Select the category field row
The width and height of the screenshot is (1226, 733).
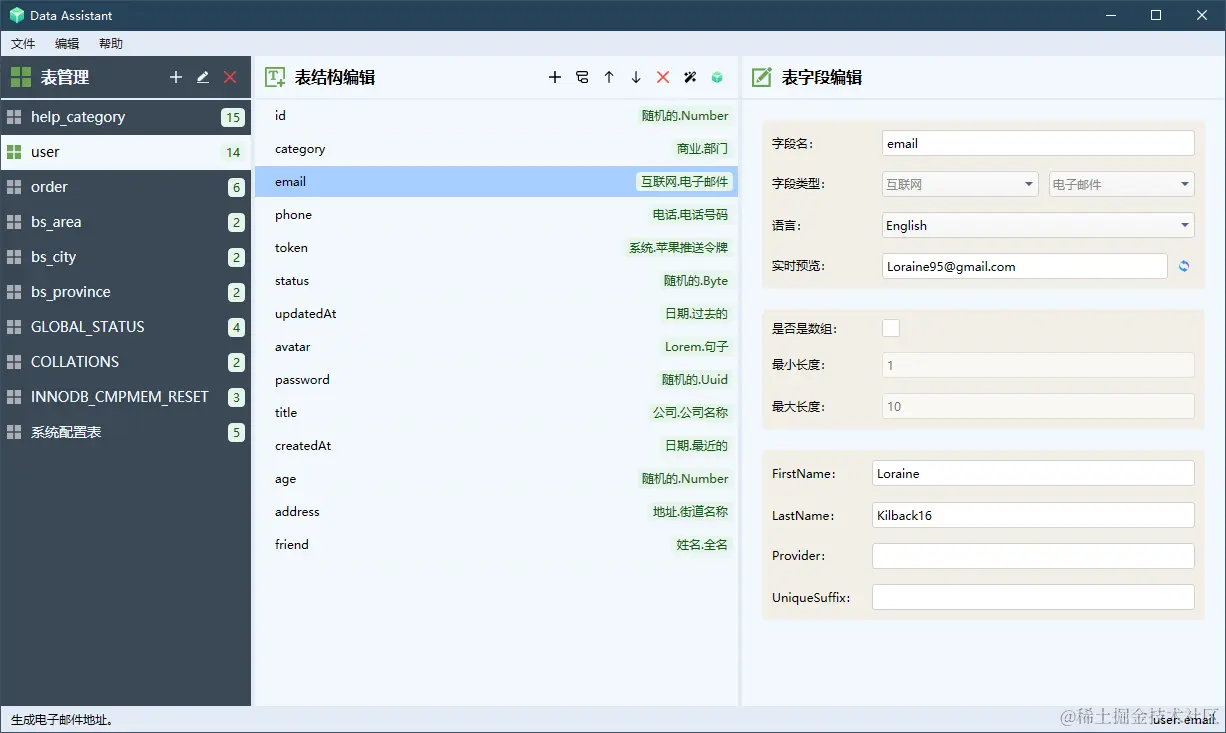(496, 149)
